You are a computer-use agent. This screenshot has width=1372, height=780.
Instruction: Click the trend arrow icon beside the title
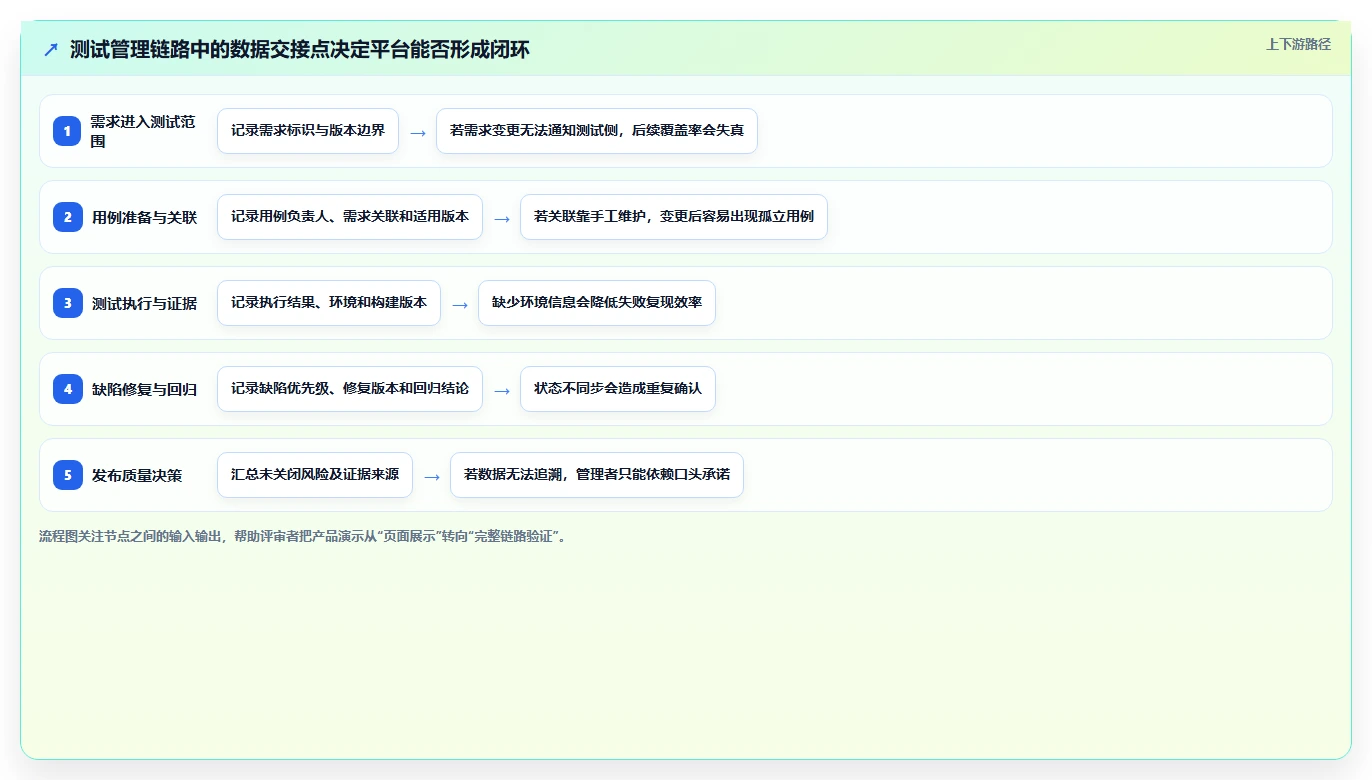(x=51, y=50)
